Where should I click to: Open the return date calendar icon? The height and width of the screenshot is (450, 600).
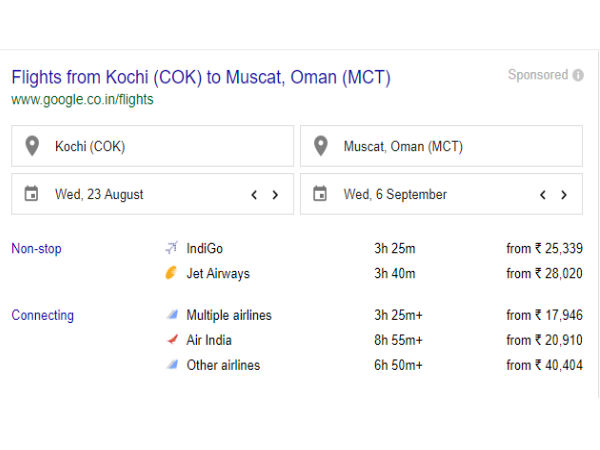coord(320,194)
